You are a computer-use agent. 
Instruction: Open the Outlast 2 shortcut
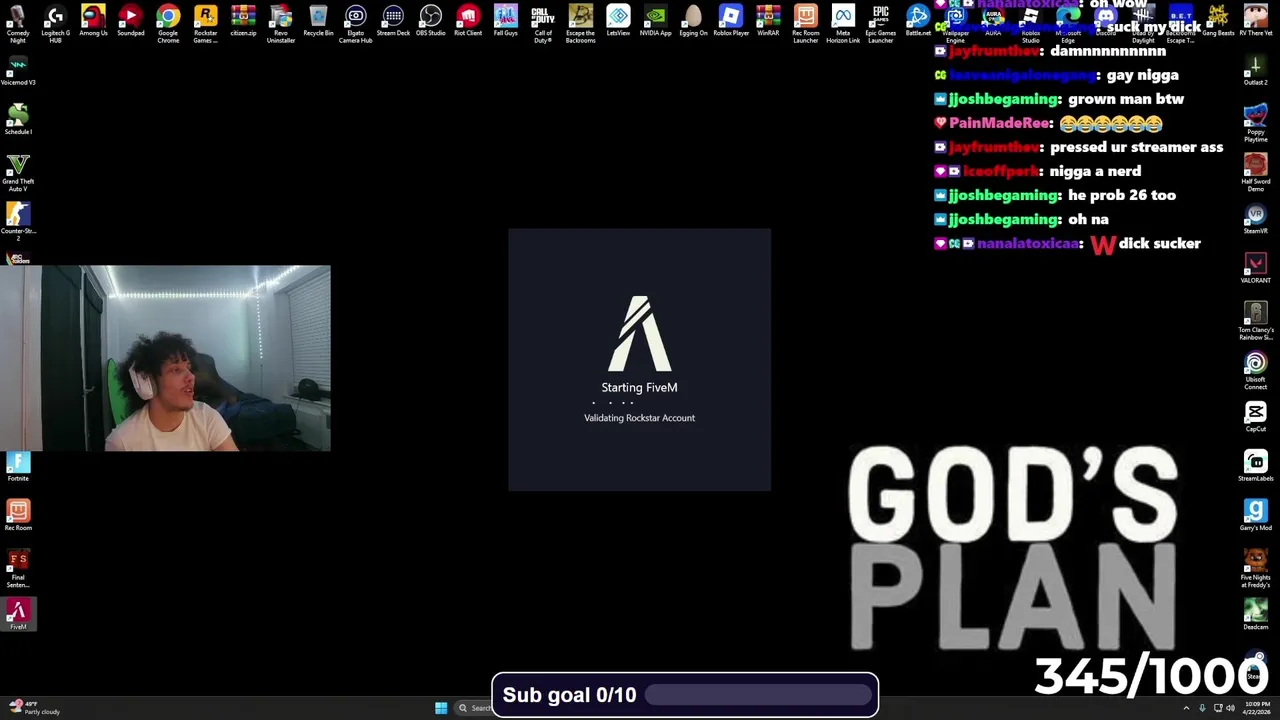(1255, 71)
